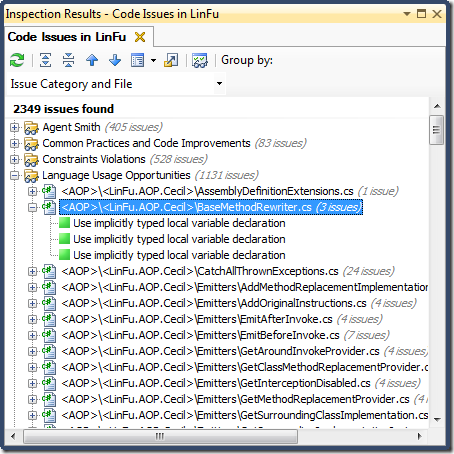Open the Issue Category and File dropdown
This screenshot has height=454, width=454.
[x=116, y=84]
